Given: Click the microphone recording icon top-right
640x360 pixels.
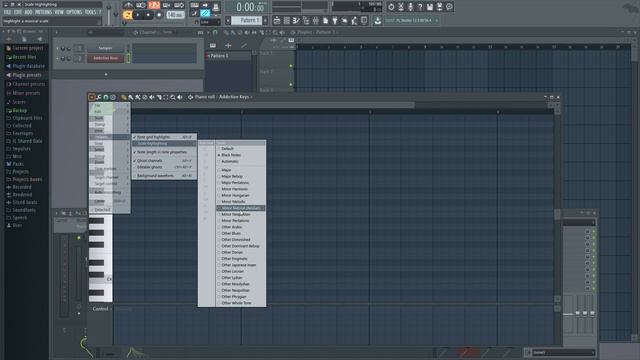Looking at the screenshot, I should point(410,7).
